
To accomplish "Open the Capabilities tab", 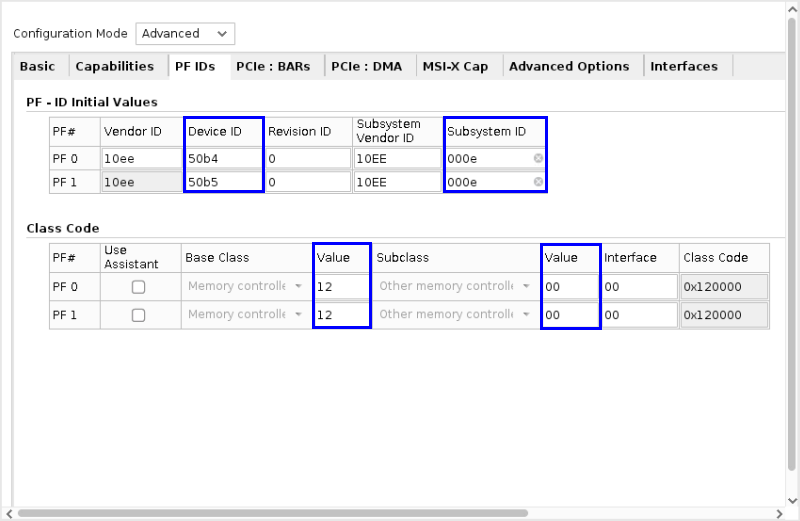I will click(114, 66).
